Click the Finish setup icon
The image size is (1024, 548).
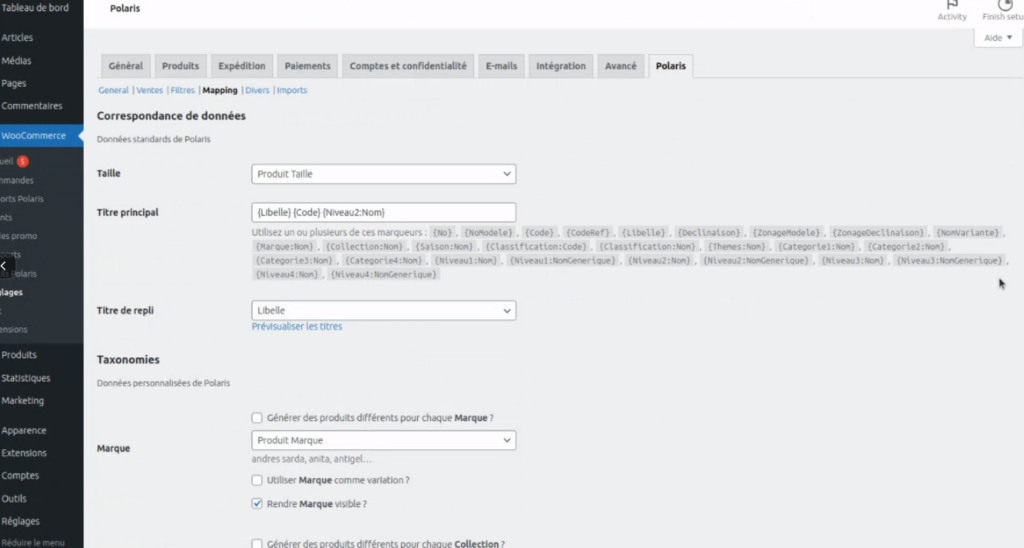tap(1004, 7)
